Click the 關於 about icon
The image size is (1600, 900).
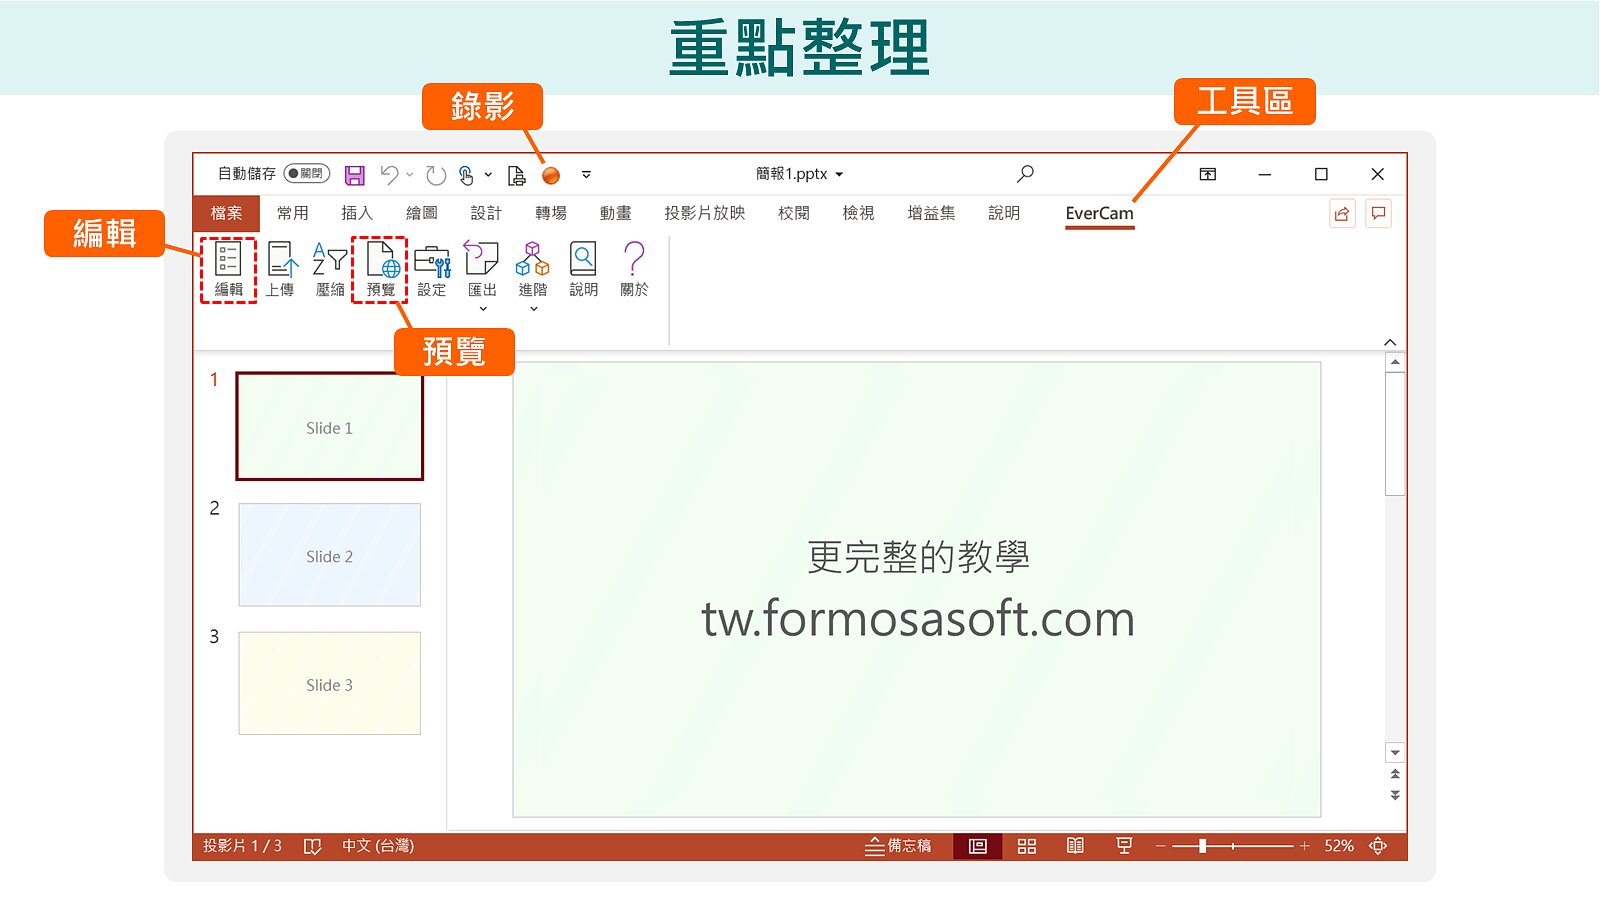(x=634, y=268)
